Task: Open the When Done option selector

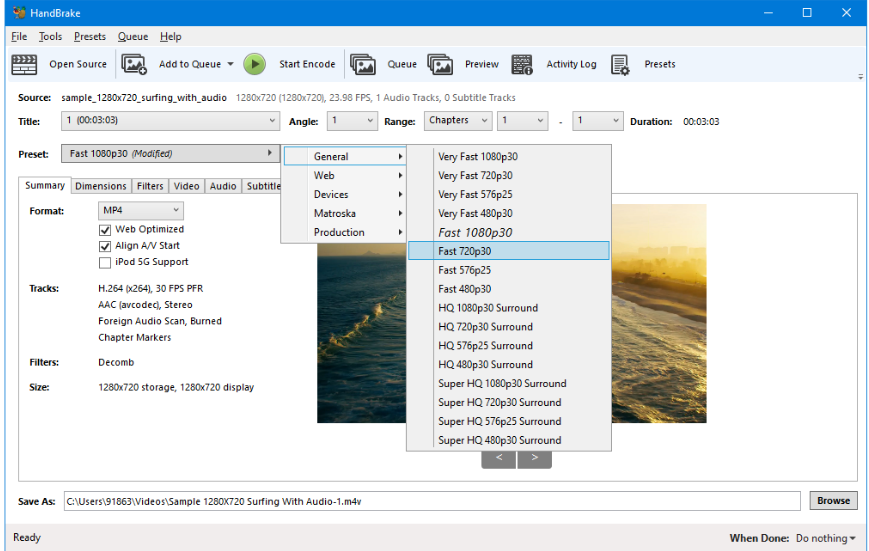Action: (x=825, y=539)
